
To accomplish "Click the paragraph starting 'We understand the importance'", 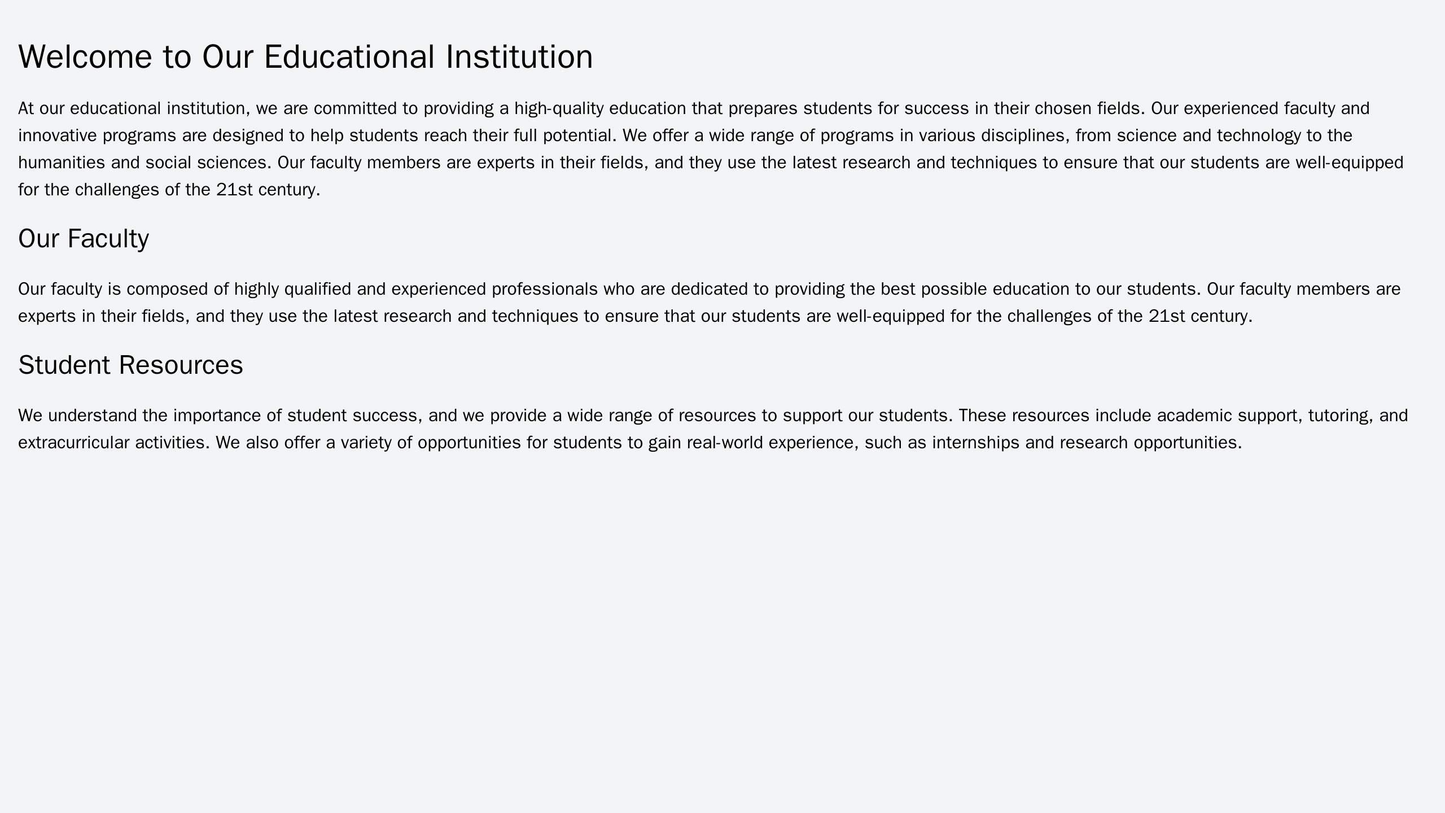I will point(700,429).
